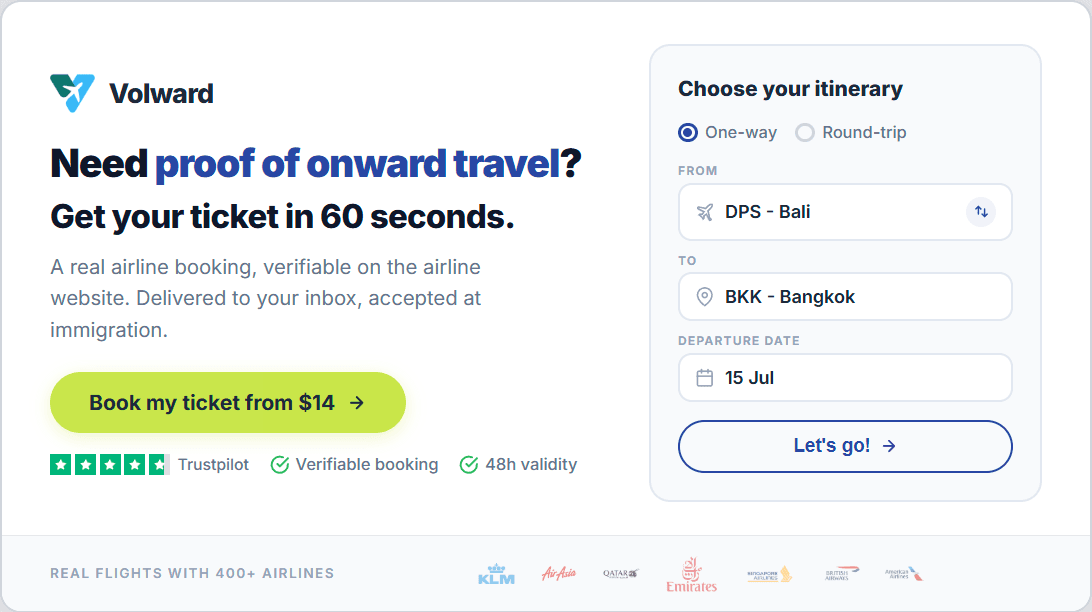Click Book my ticket from $14 button
Screen dimensions: 1092x612
point(228,402)
